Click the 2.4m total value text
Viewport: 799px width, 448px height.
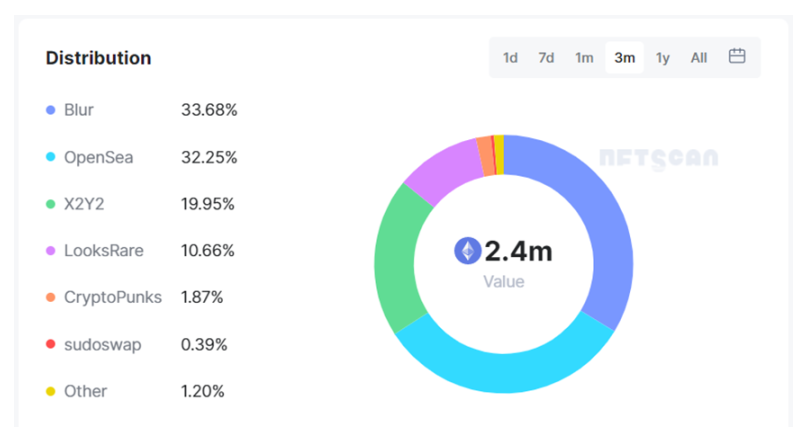(x=518, y=251)
